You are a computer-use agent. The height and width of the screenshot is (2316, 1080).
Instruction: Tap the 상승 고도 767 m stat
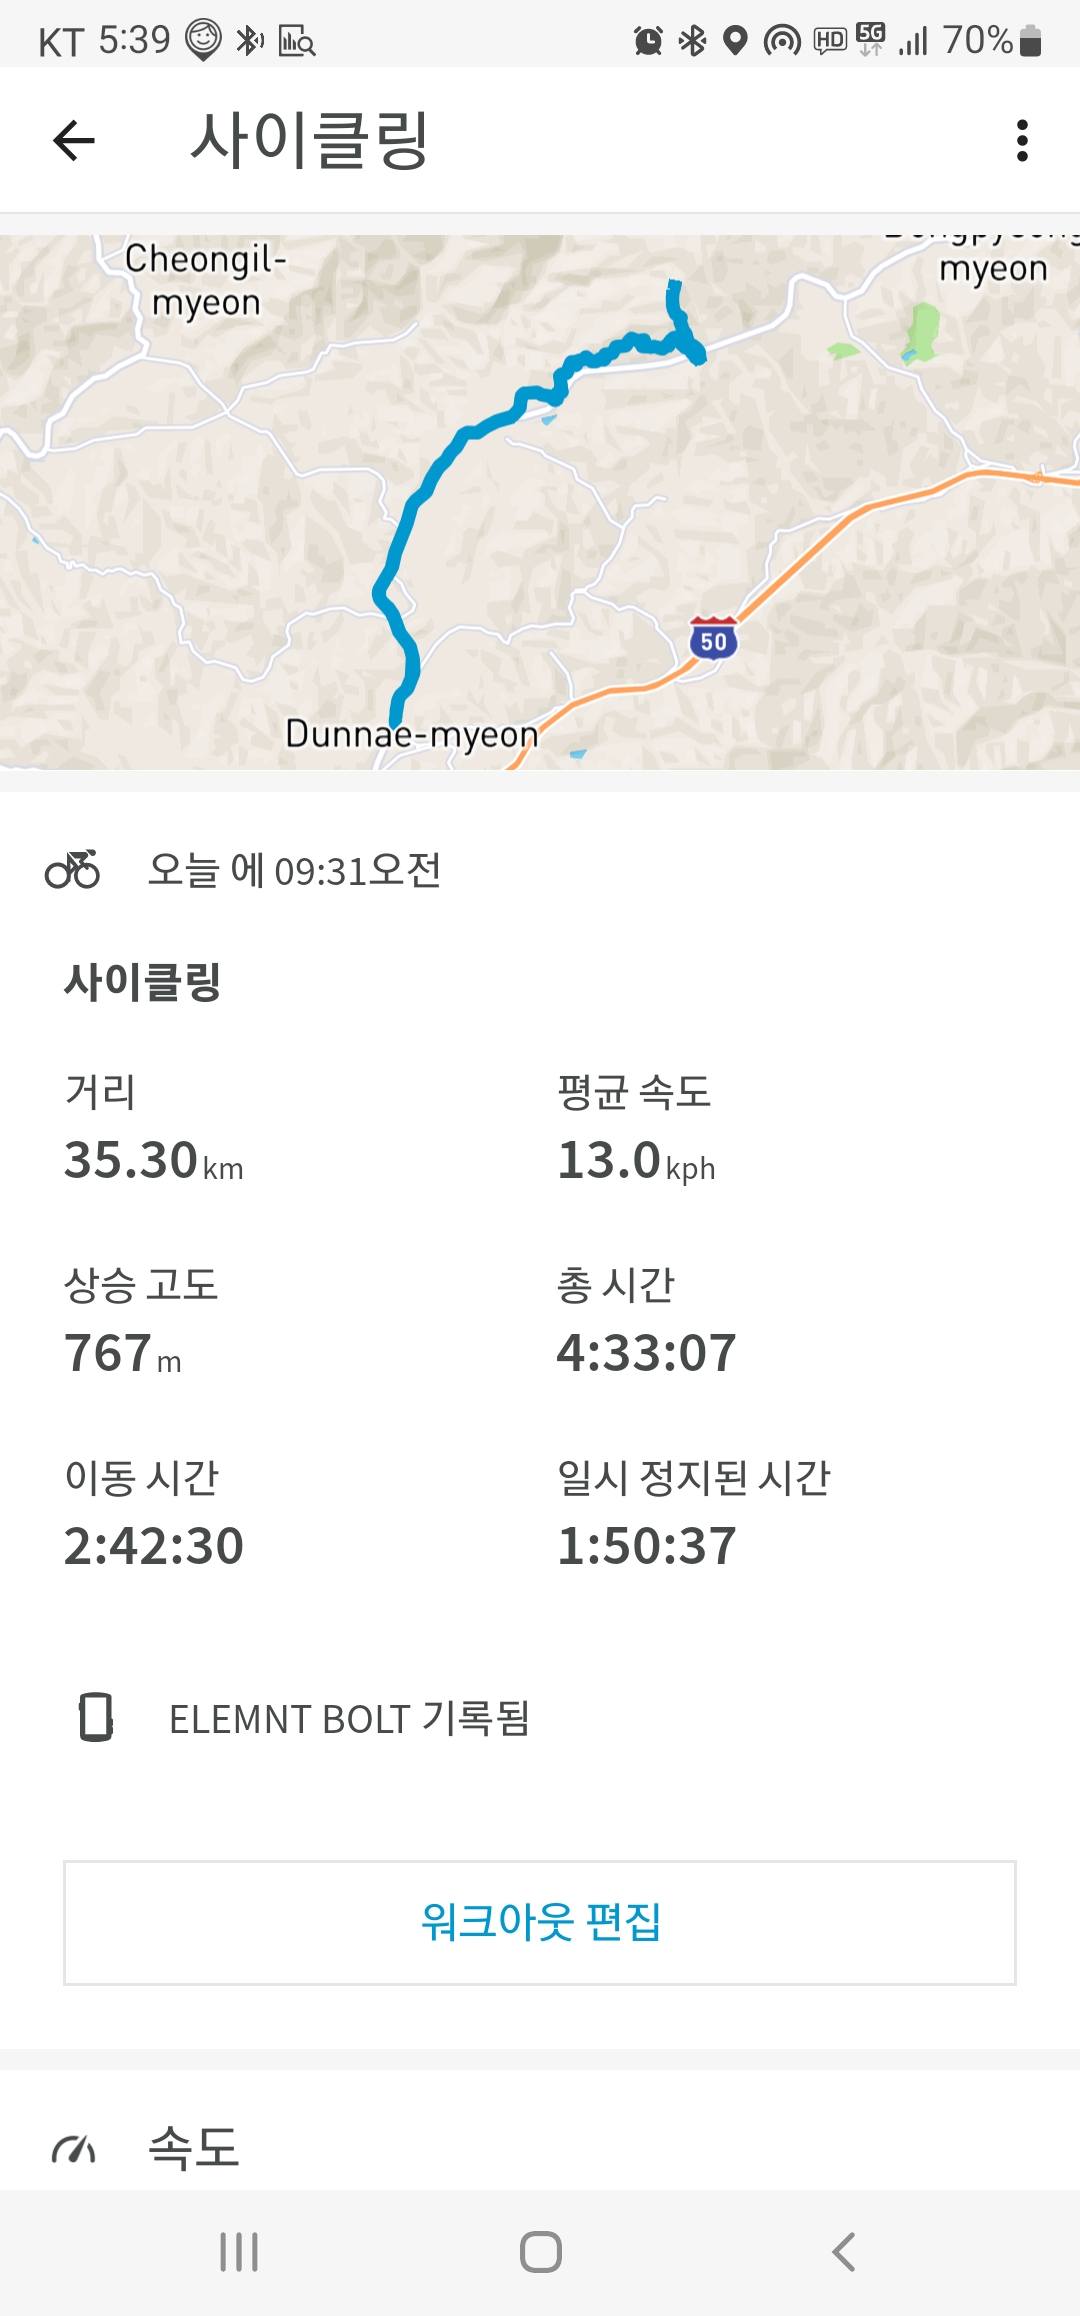pyautogui.click(x=141, y=1320)
